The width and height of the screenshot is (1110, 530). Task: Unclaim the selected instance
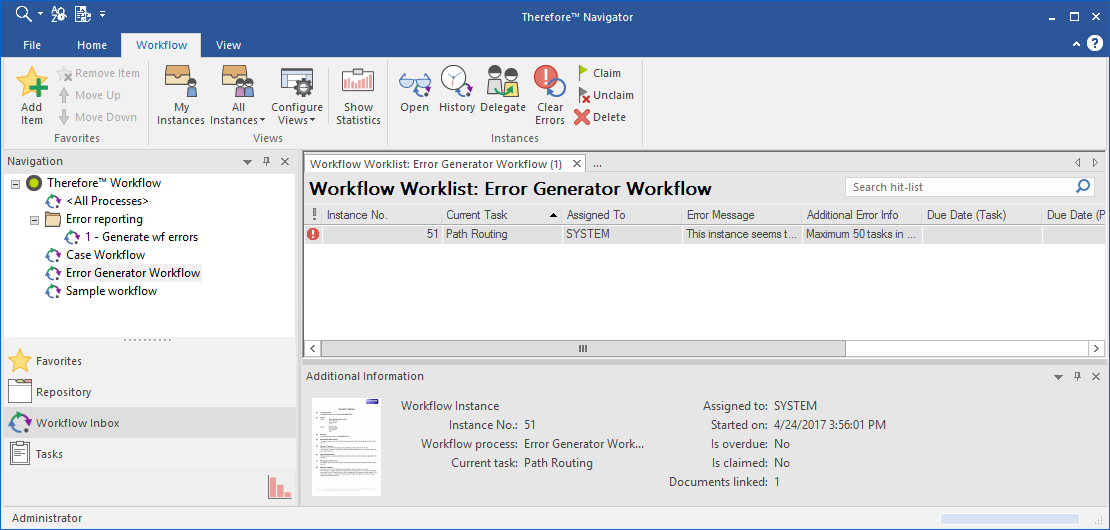click(x=605, y=95)
